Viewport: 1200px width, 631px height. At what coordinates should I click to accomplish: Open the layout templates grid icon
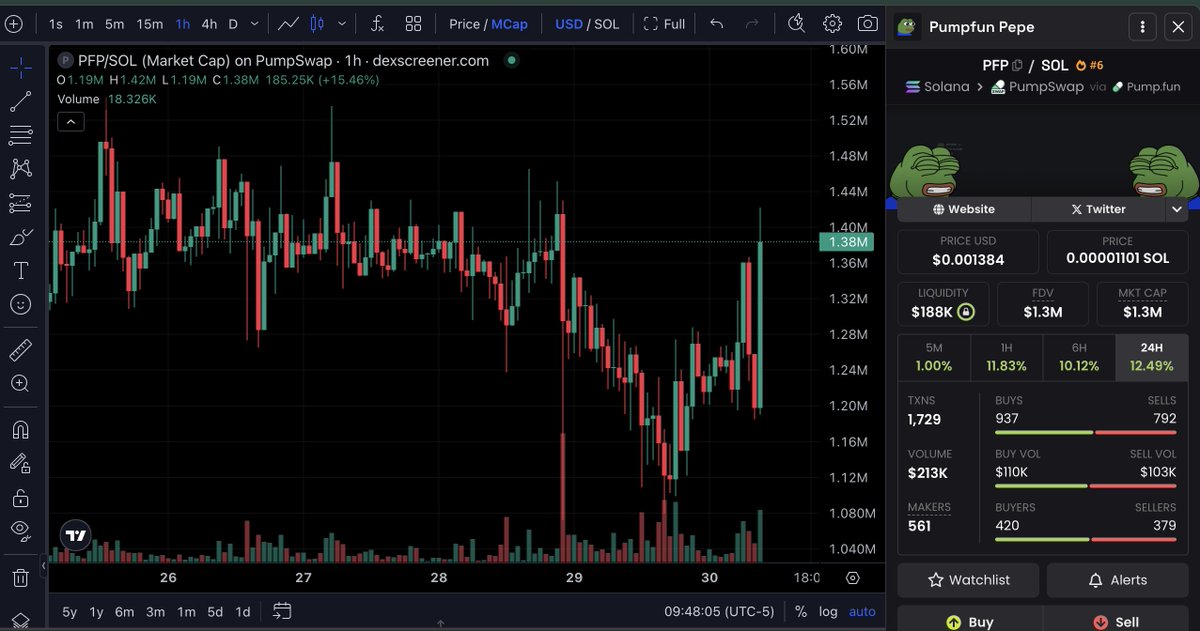[413, 23]
